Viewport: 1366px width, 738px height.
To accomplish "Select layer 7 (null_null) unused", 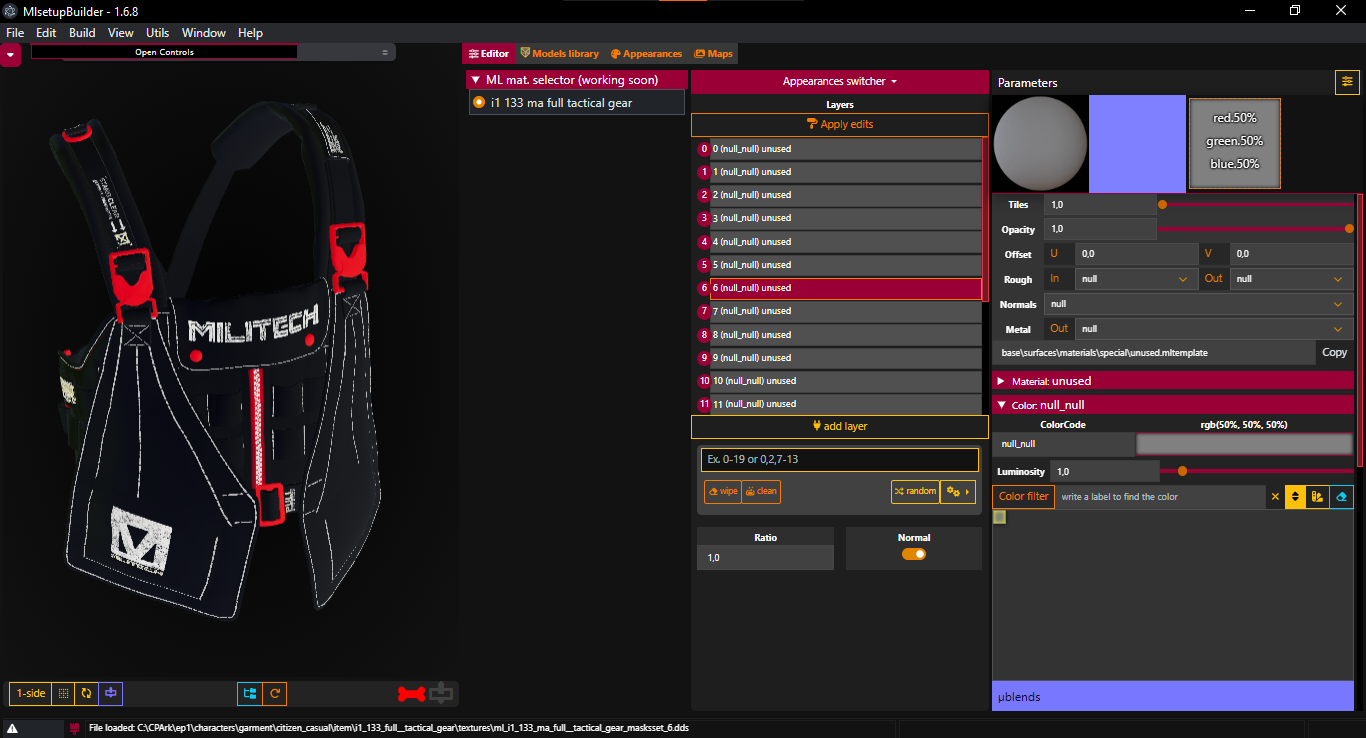I will 846,311.
